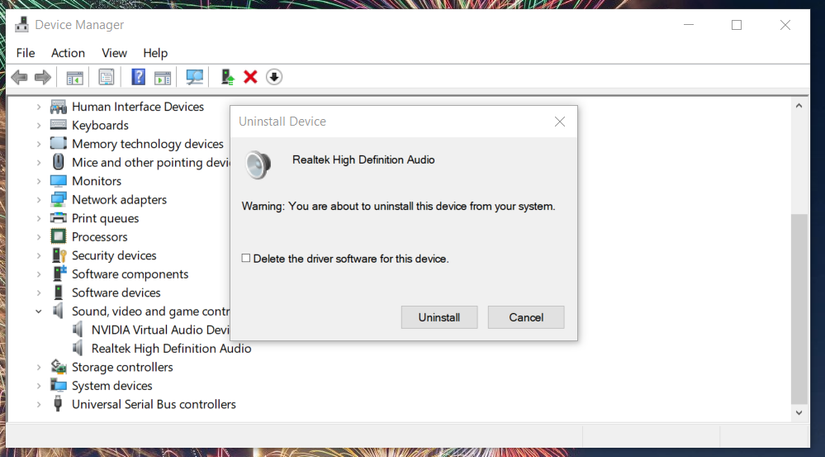Select the Security devices key icon

[58, 255]
